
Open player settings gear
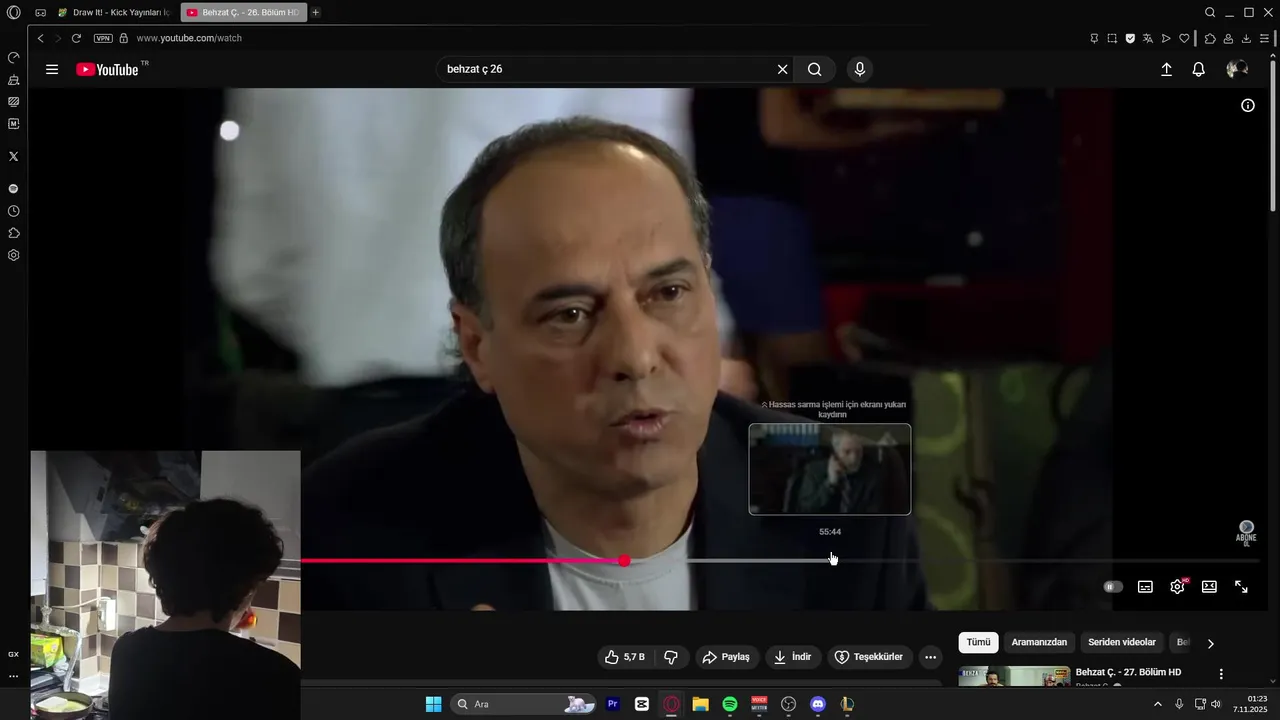(1177, 587)
